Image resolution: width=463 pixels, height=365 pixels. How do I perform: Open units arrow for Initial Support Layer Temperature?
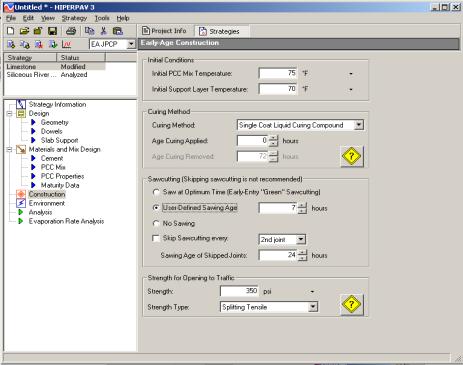click(351, 89)
